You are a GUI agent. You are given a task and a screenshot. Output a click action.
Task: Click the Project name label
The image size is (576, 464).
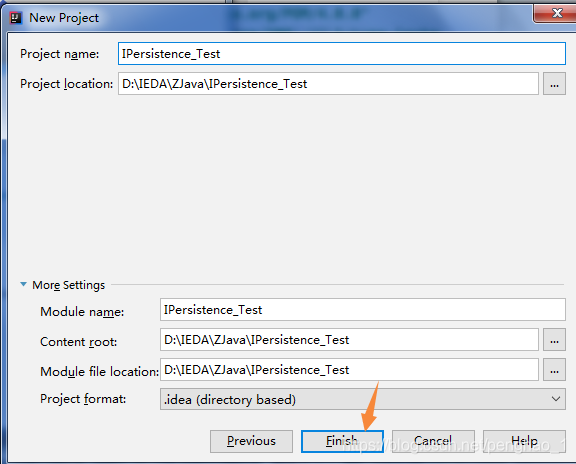tap(60, 54)
